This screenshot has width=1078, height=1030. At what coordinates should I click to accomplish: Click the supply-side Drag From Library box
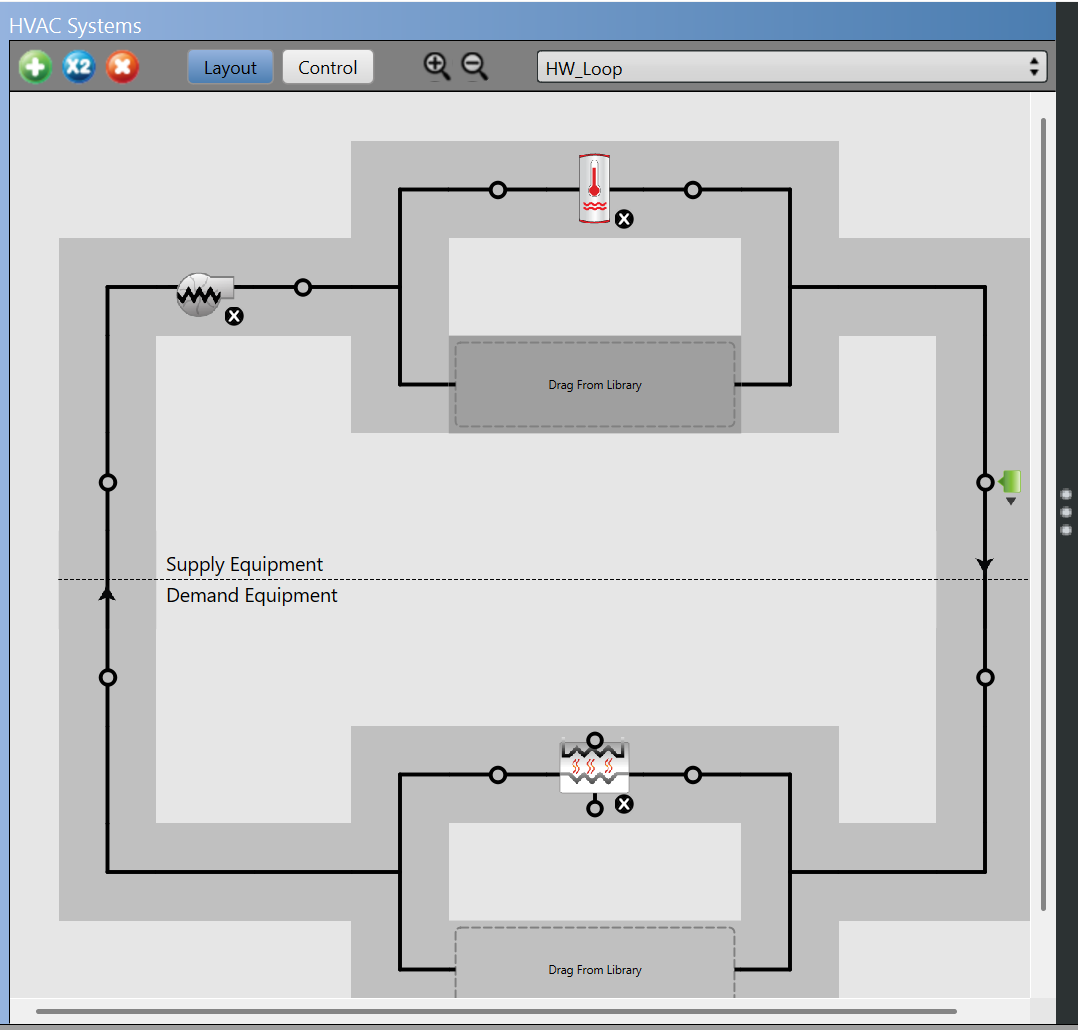pos(595,385)
